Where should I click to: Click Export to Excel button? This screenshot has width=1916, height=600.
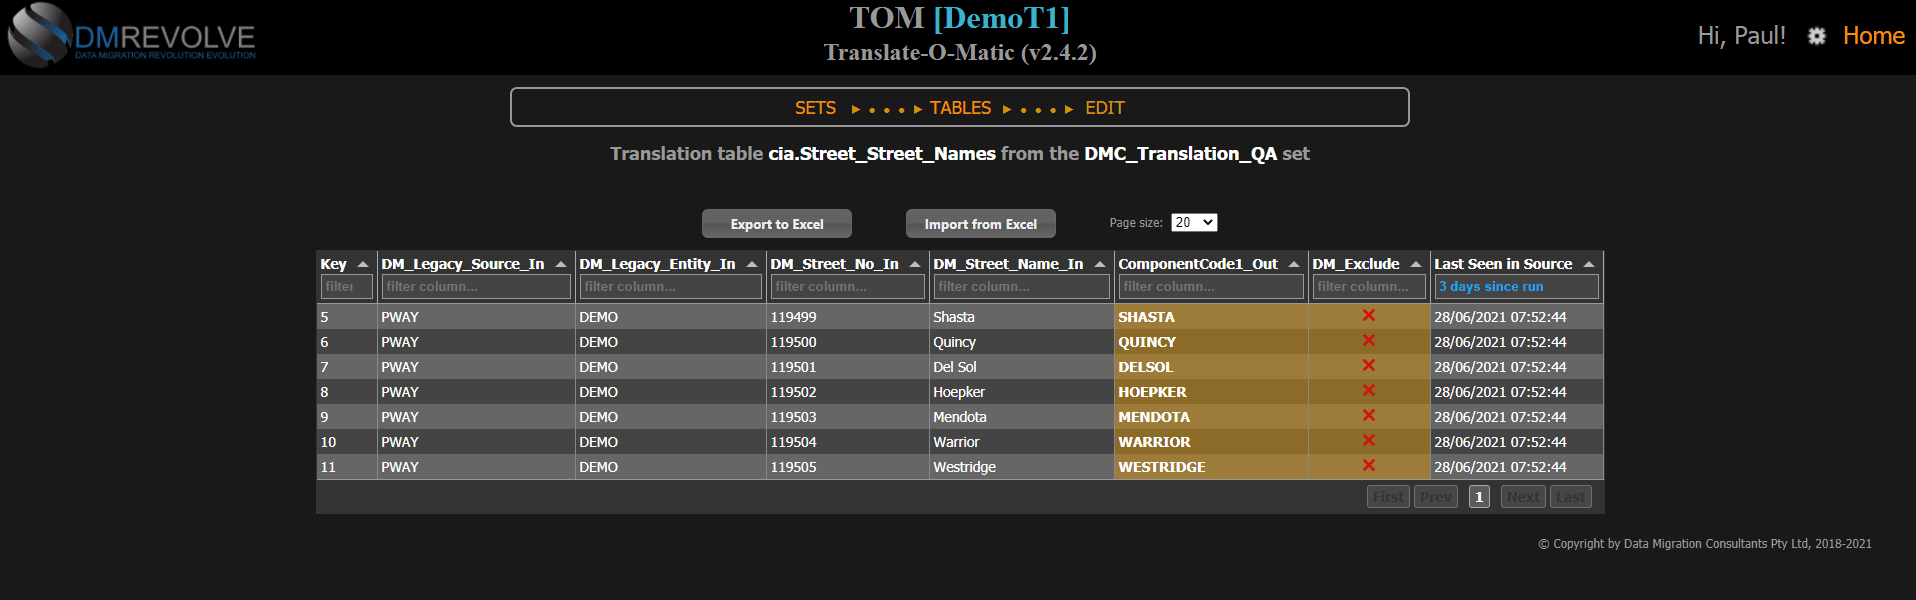[776, 224]
